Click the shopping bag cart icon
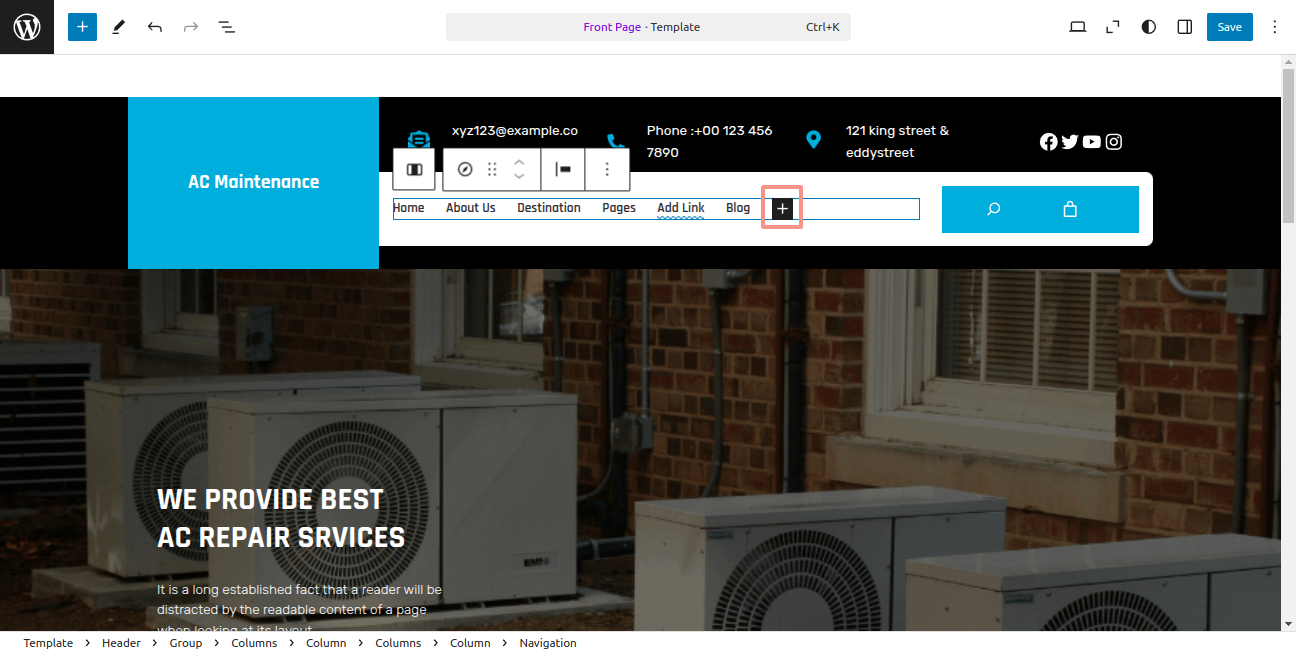 coord(1070,209)
